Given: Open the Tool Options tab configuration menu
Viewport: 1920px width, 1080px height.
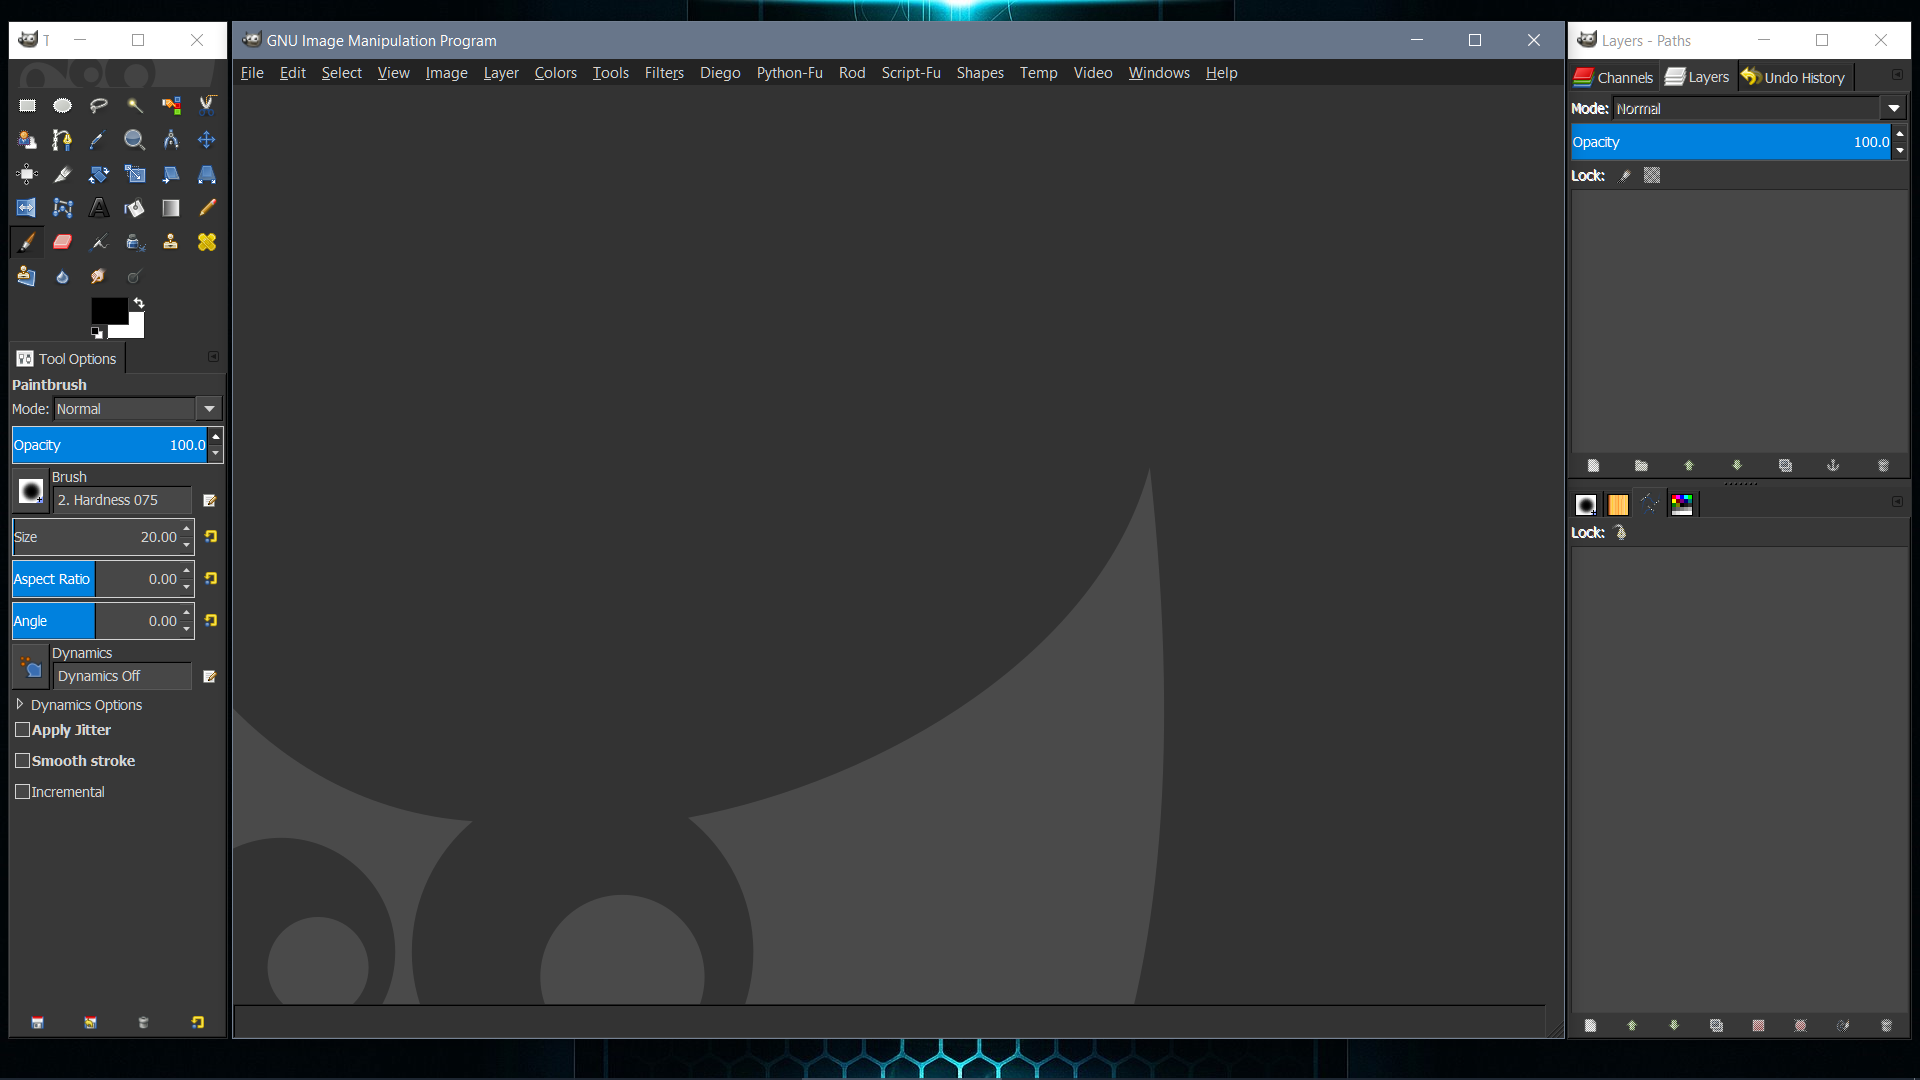Looking at the screenshot, I should coord(213,357).
